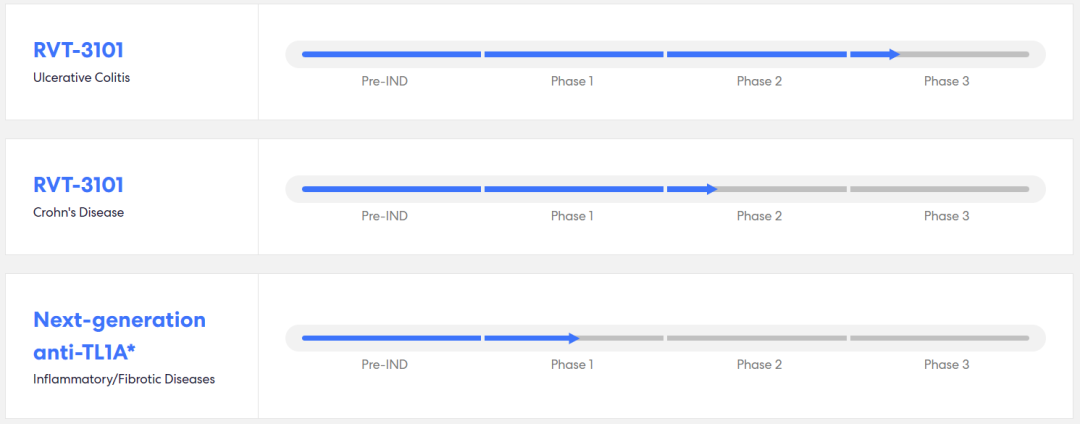Click gray Phase 3 segment in anti-TL1A row
The image size is (1080, 424).
939,338
